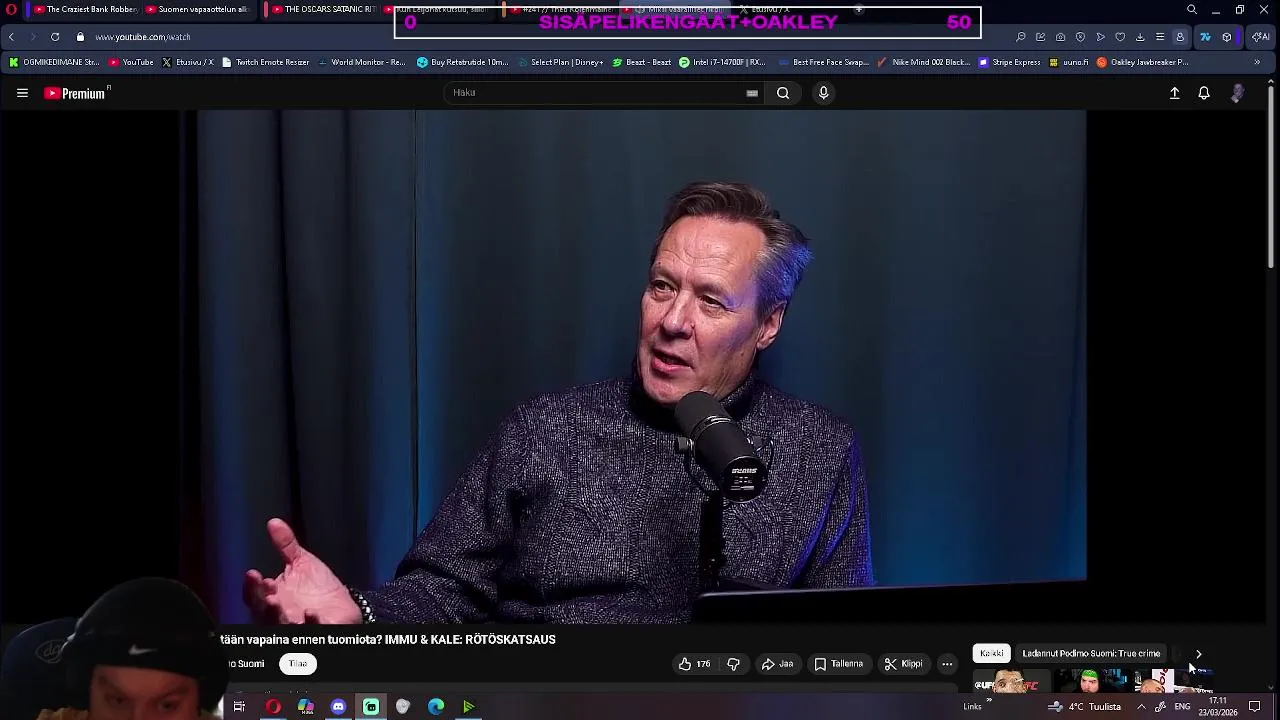The image size is (1280, 720).
Task: Open Stripe Express bookmark
Action: pyautogui.click(x=1009, y=62)
